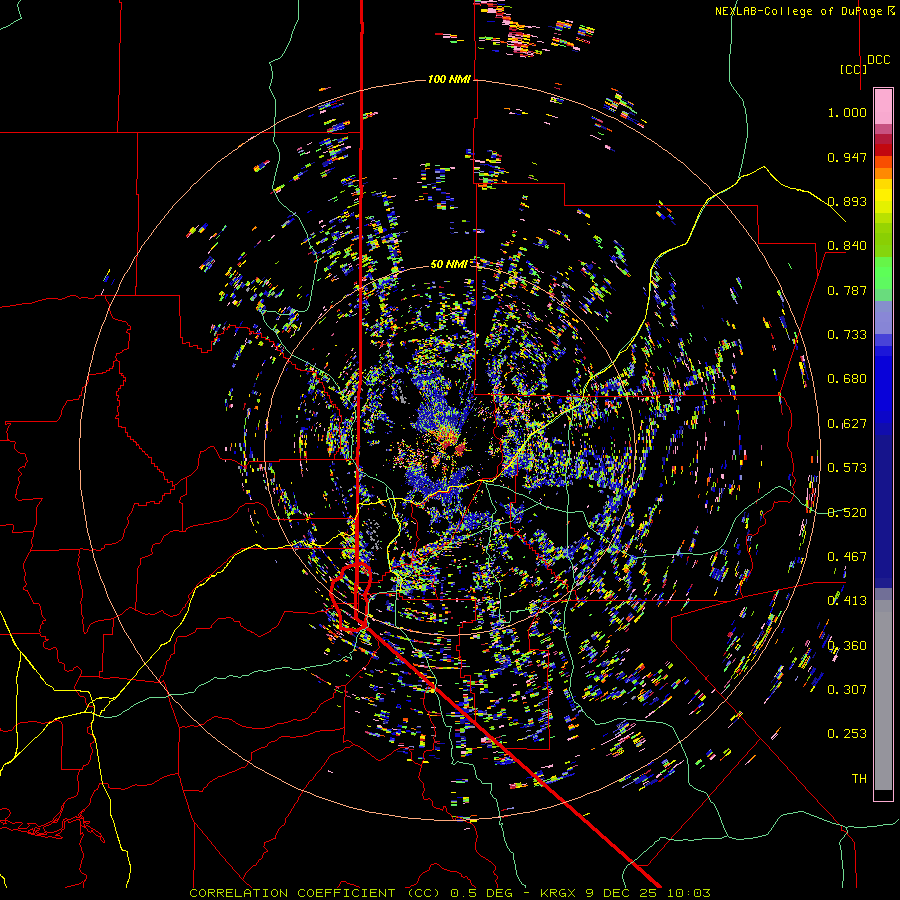Click the 0.680 scale value
This screenshot has width=900, height=900.
coord(847,379)
